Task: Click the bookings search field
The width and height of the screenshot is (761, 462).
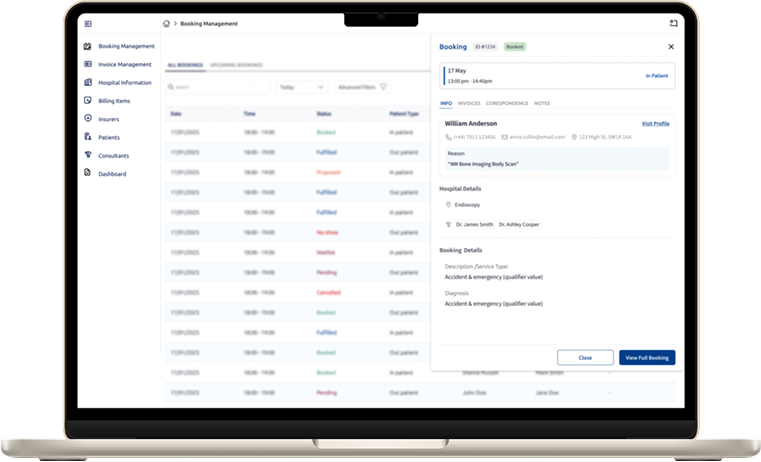Action: (x=218, y=87)
